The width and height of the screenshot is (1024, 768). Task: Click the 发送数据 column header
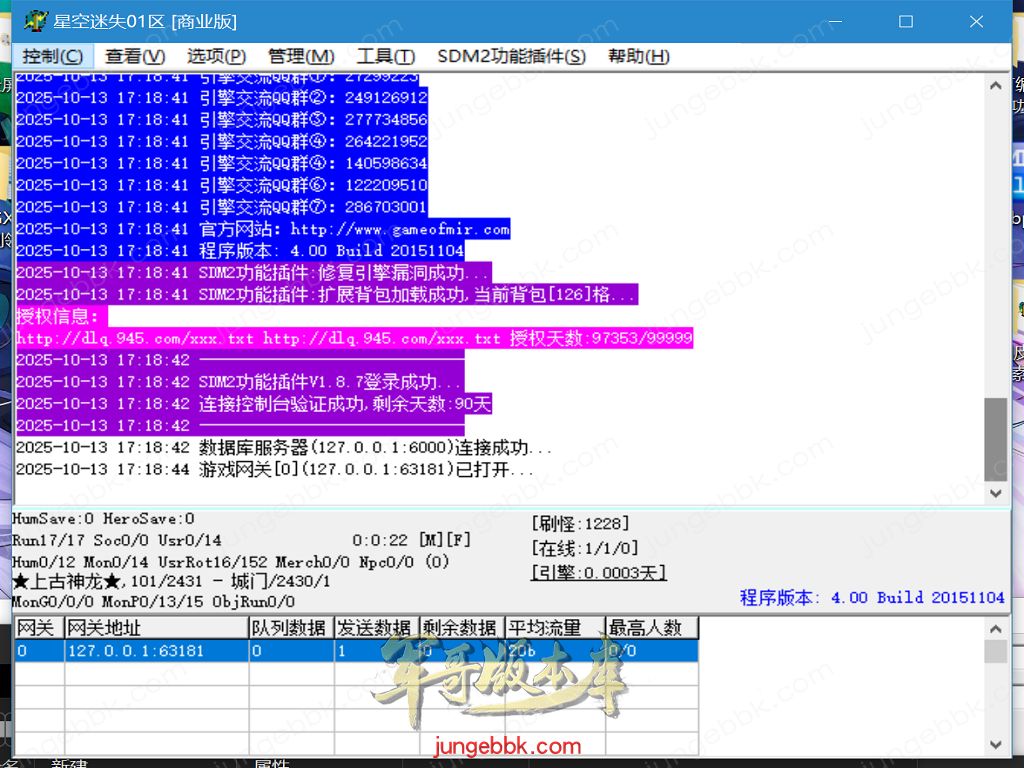pyautogui.click(x=376, y=628)
